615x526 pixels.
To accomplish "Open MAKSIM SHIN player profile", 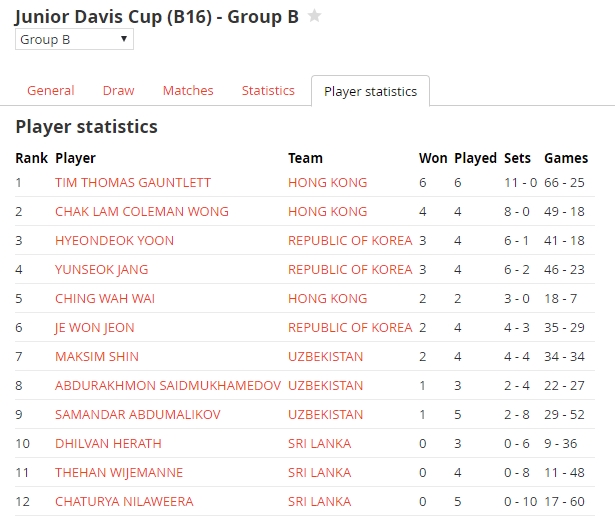I will [x=97, y=357].
